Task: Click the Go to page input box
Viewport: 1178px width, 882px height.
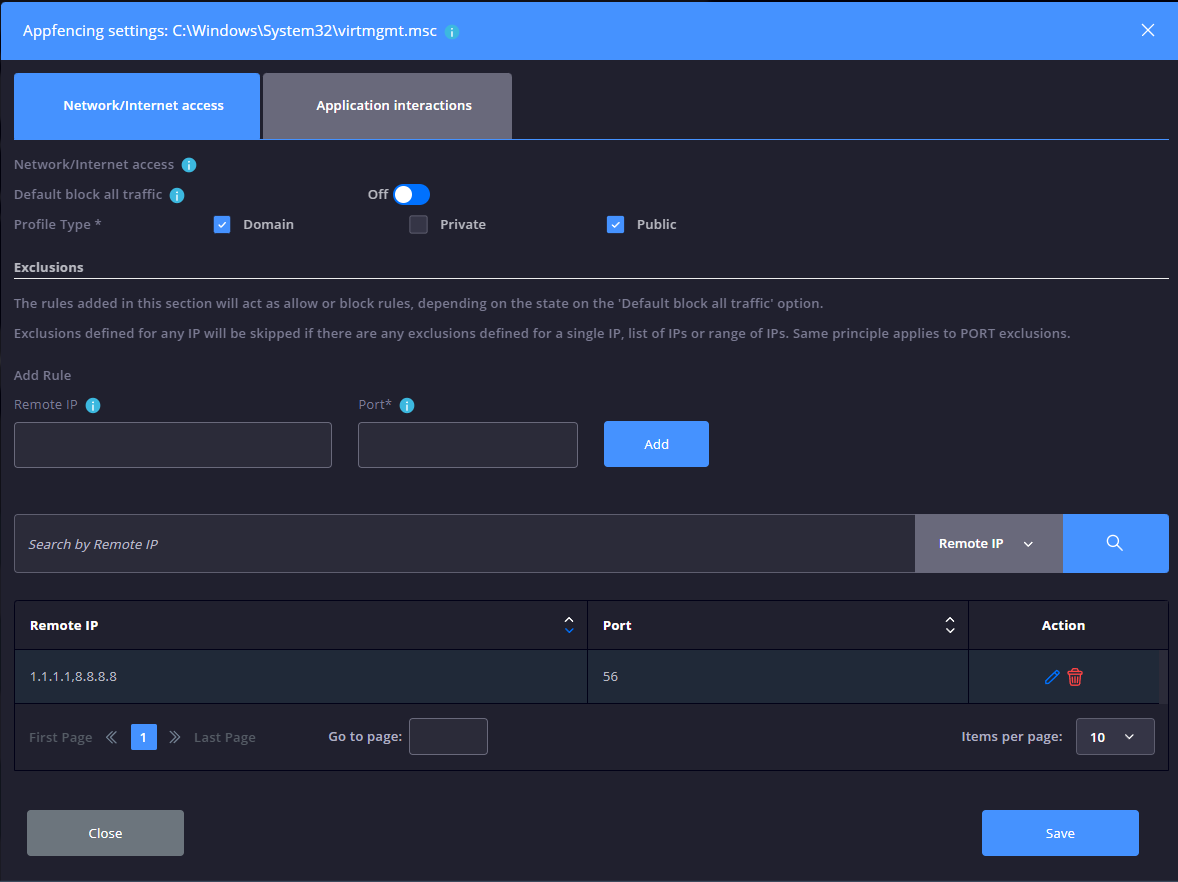Action: pyautogui.click(x=448, y=736)
